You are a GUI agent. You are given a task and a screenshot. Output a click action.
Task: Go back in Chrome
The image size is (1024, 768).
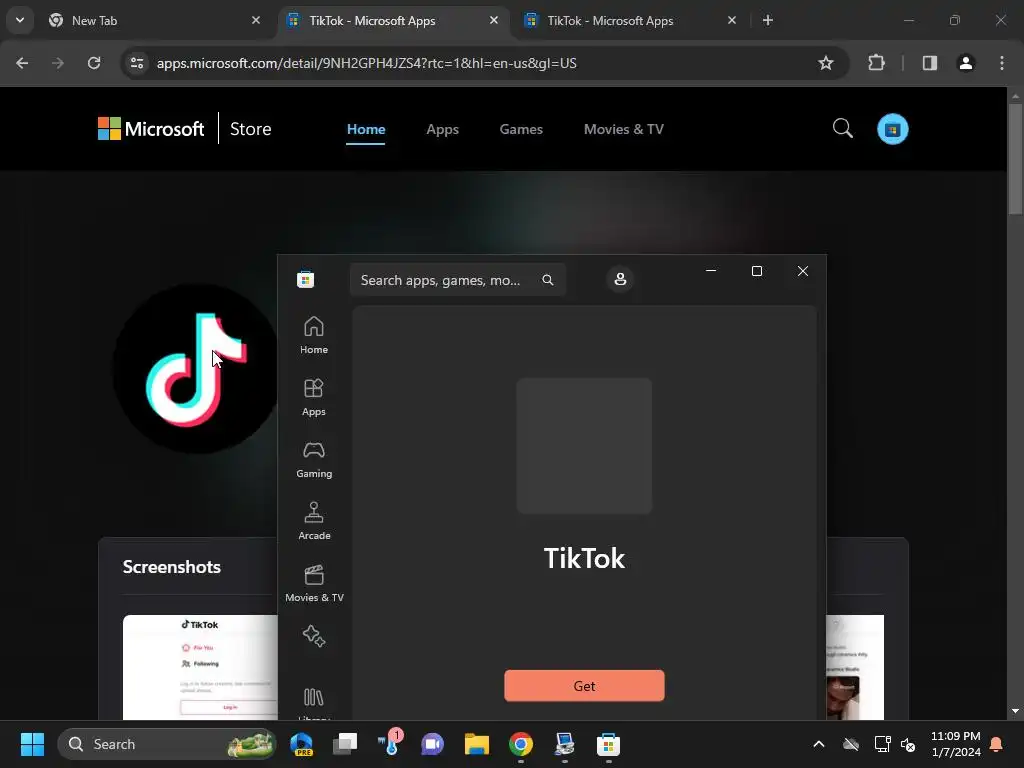(x=22, y=63)
